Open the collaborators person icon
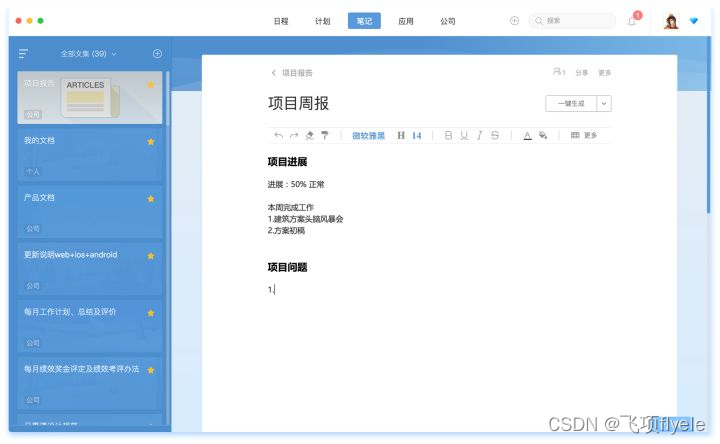The width and height of the screenshot is (720, 444). pos(559,72)
